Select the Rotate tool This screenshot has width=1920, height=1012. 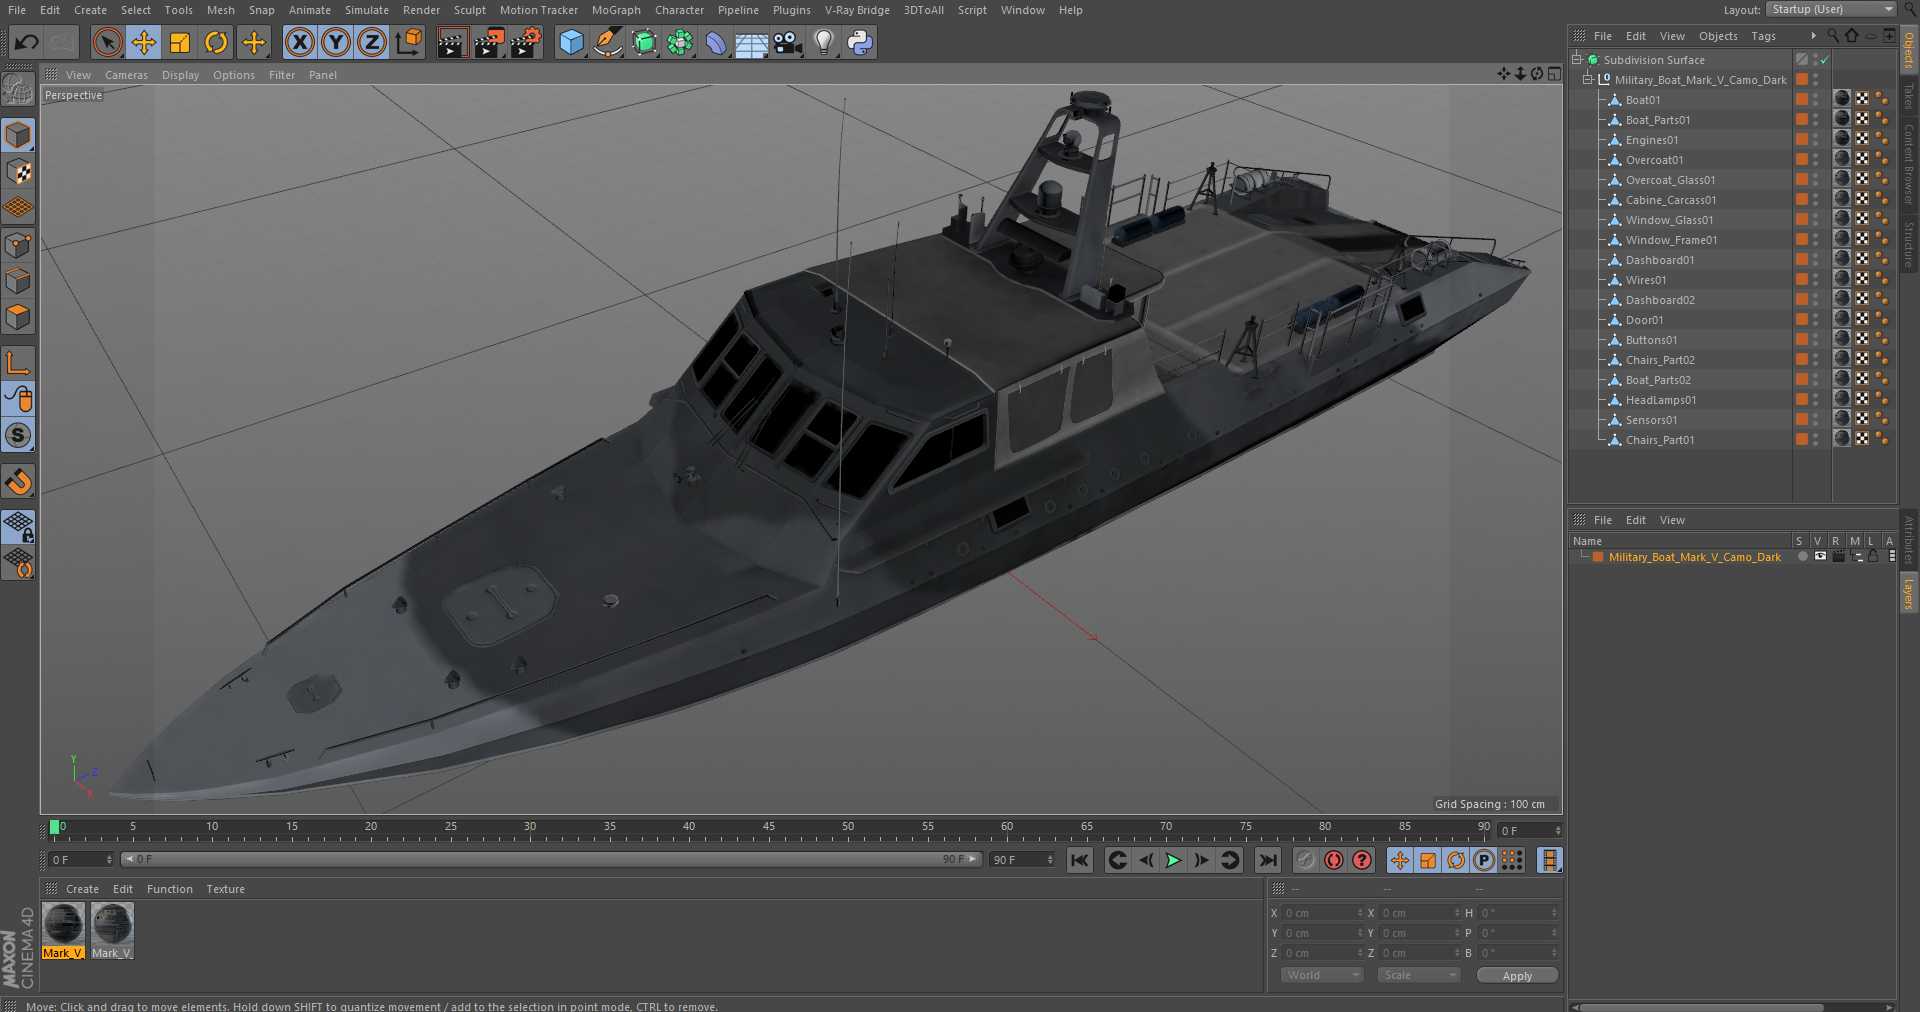[x=216, y=42]
